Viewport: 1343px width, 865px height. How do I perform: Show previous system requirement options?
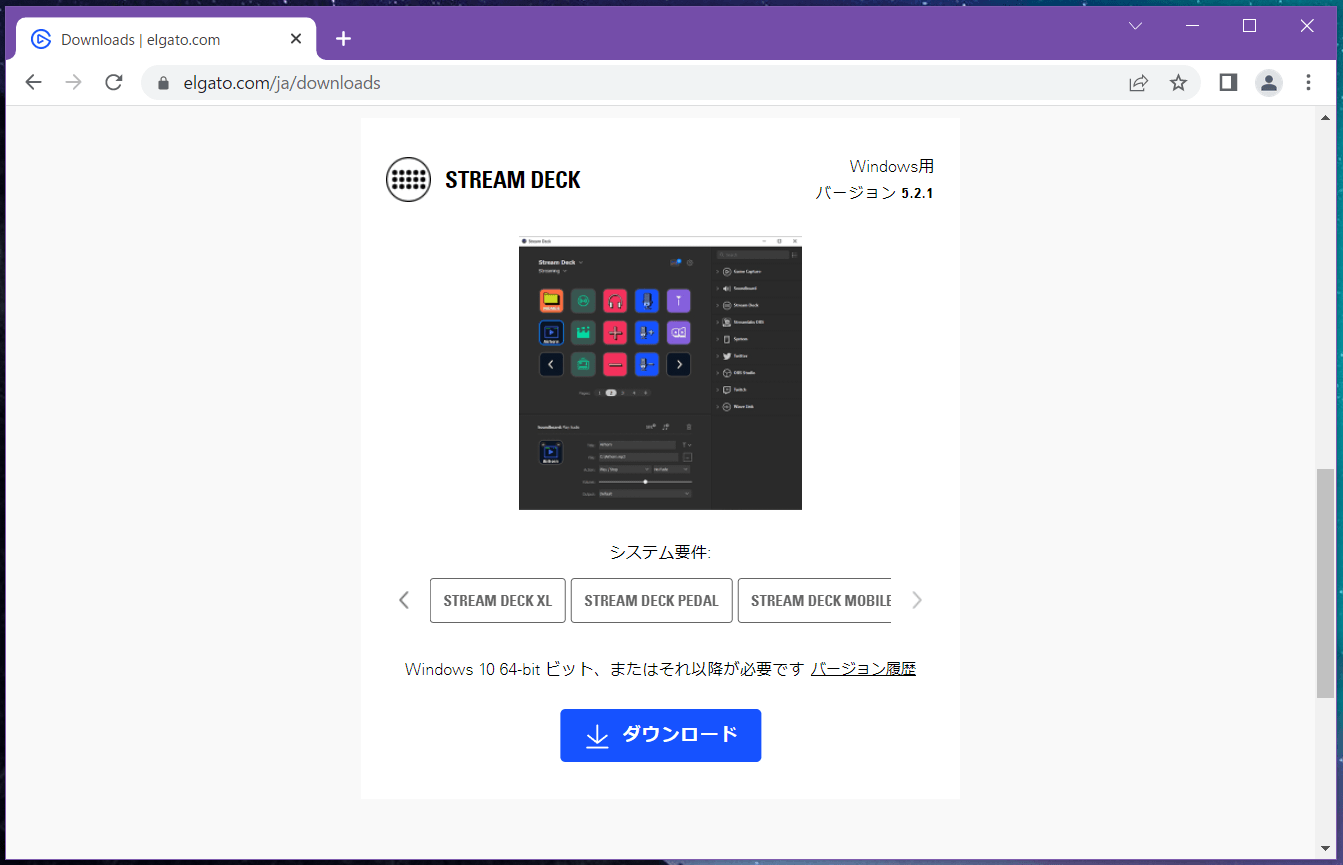[x=404, y=600]
